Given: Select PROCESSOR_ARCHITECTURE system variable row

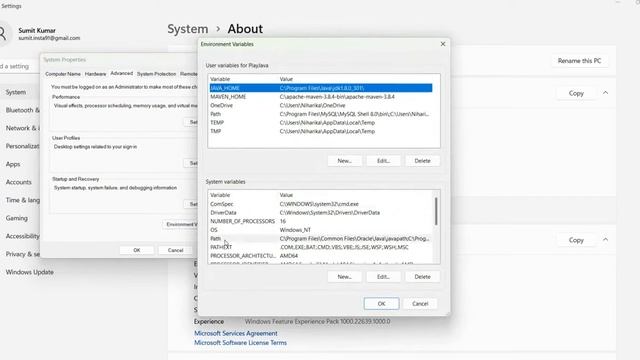Looking at the screenshot, I should point(321,256).
